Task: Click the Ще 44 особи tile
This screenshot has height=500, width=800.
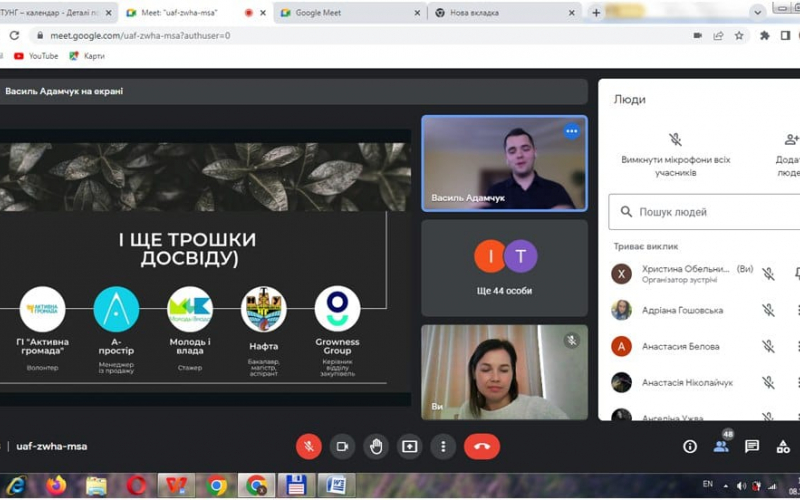Action: (x=504, y=268)
